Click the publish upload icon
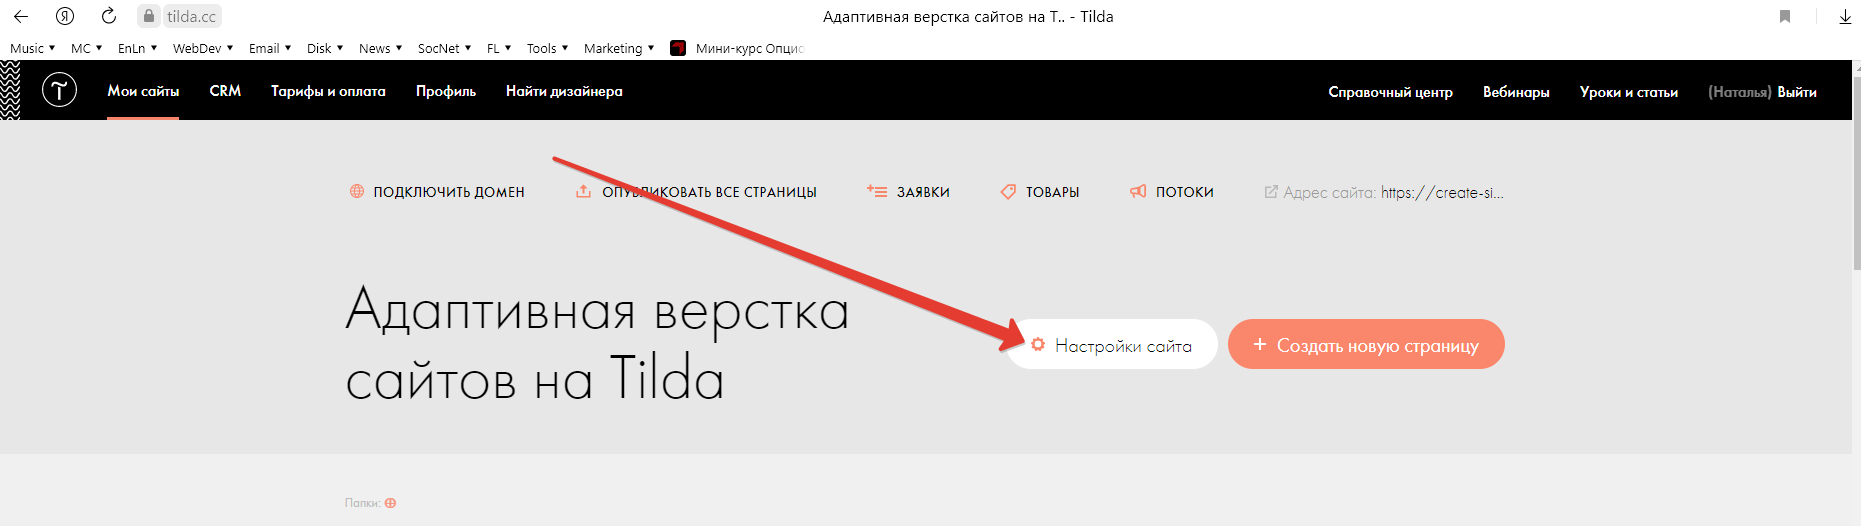The height and width of the screenshot is (526, 1861). pos(583,191)
